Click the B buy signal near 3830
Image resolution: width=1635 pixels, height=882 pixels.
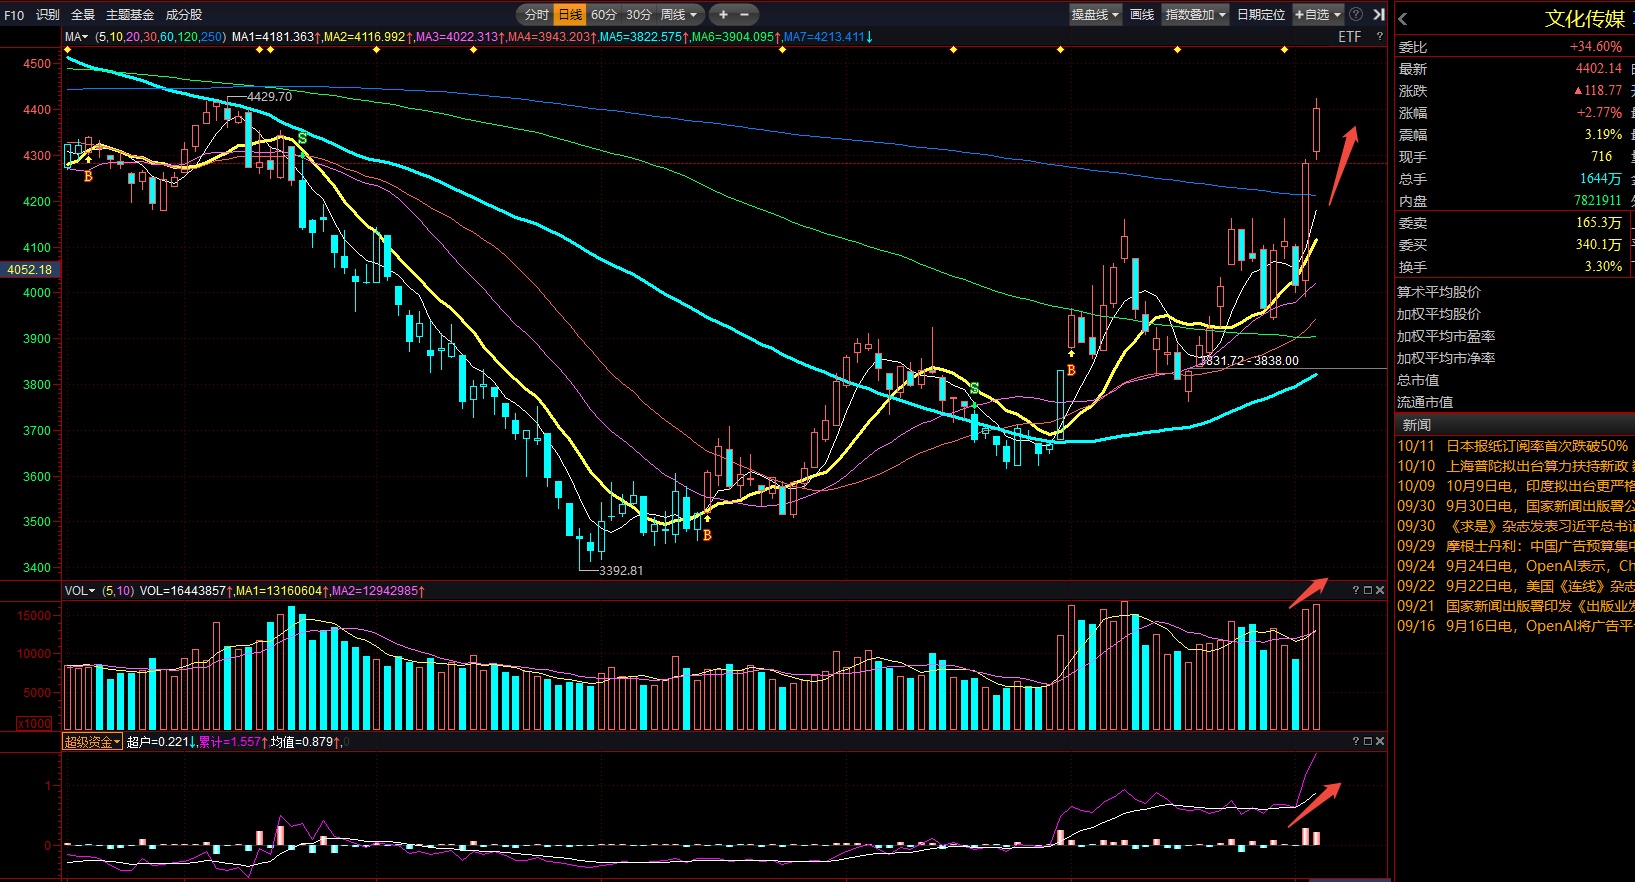pyautogui.click(x=1071, y=370)
